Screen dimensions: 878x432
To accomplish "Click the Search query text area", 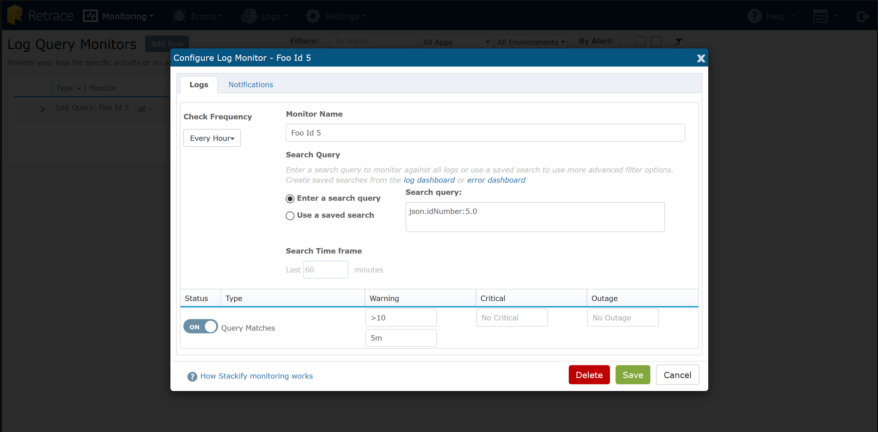I will [535, 217].
